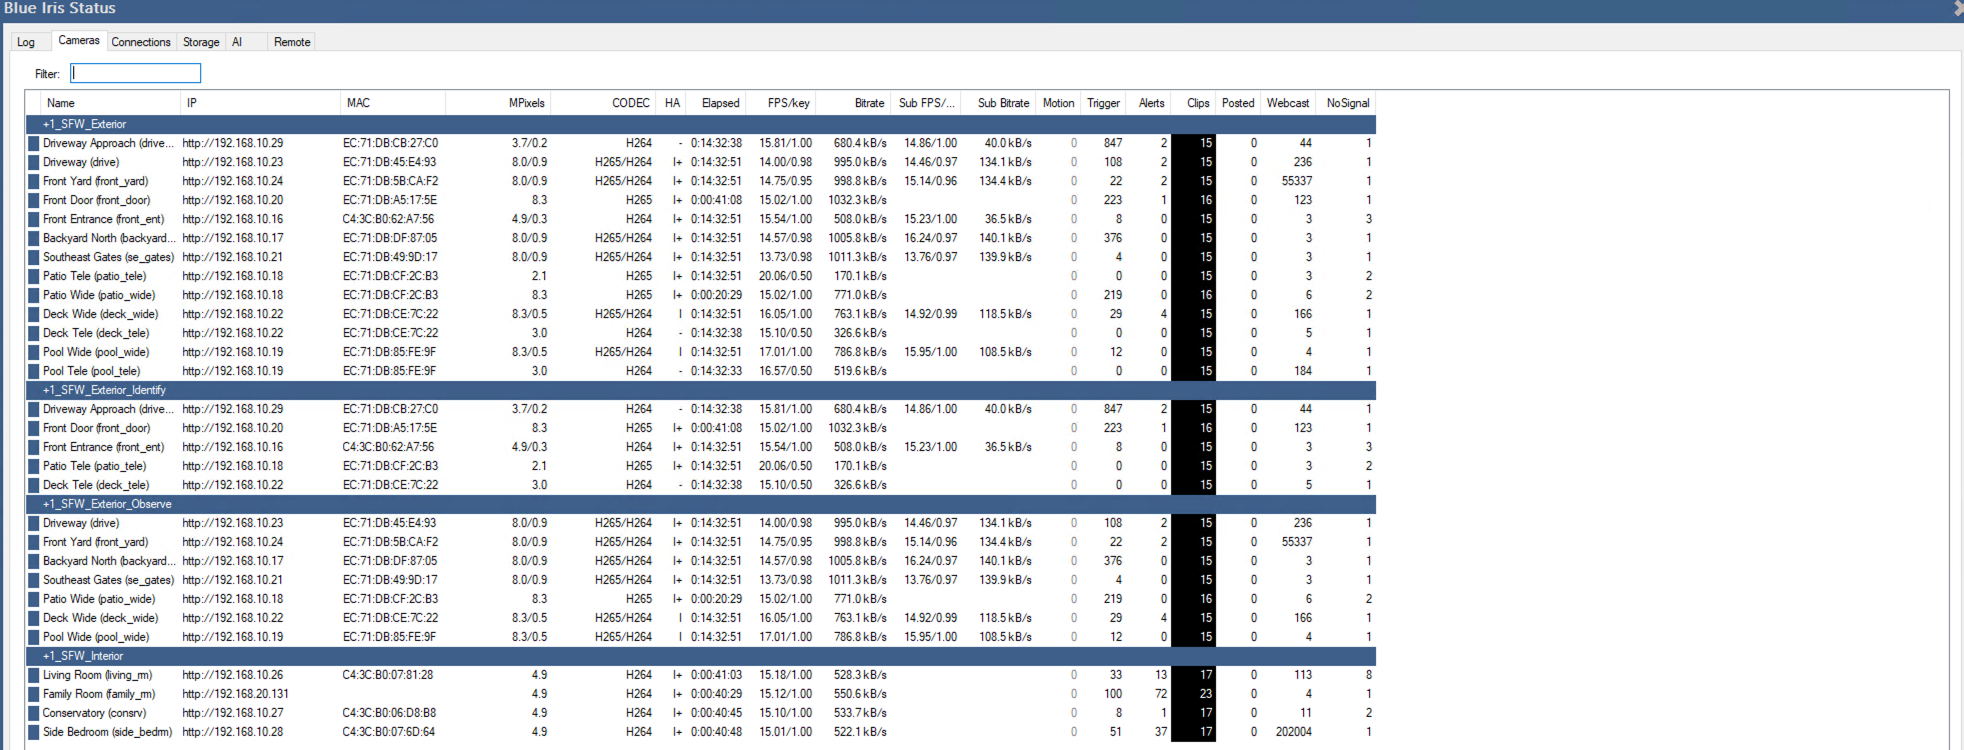
Task: Select the Side Bedroom (side_bedrm) camera row
Action: click(700, 732)
